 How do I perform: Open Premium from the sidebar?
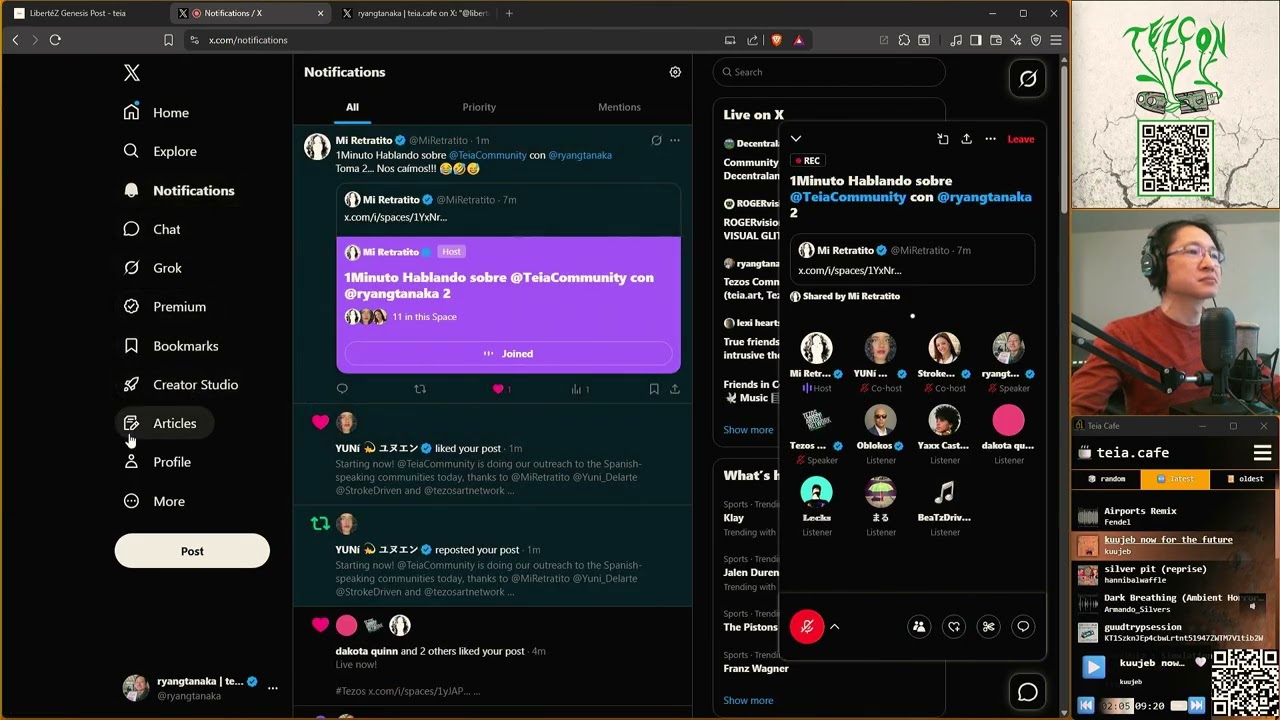point(165,307)
